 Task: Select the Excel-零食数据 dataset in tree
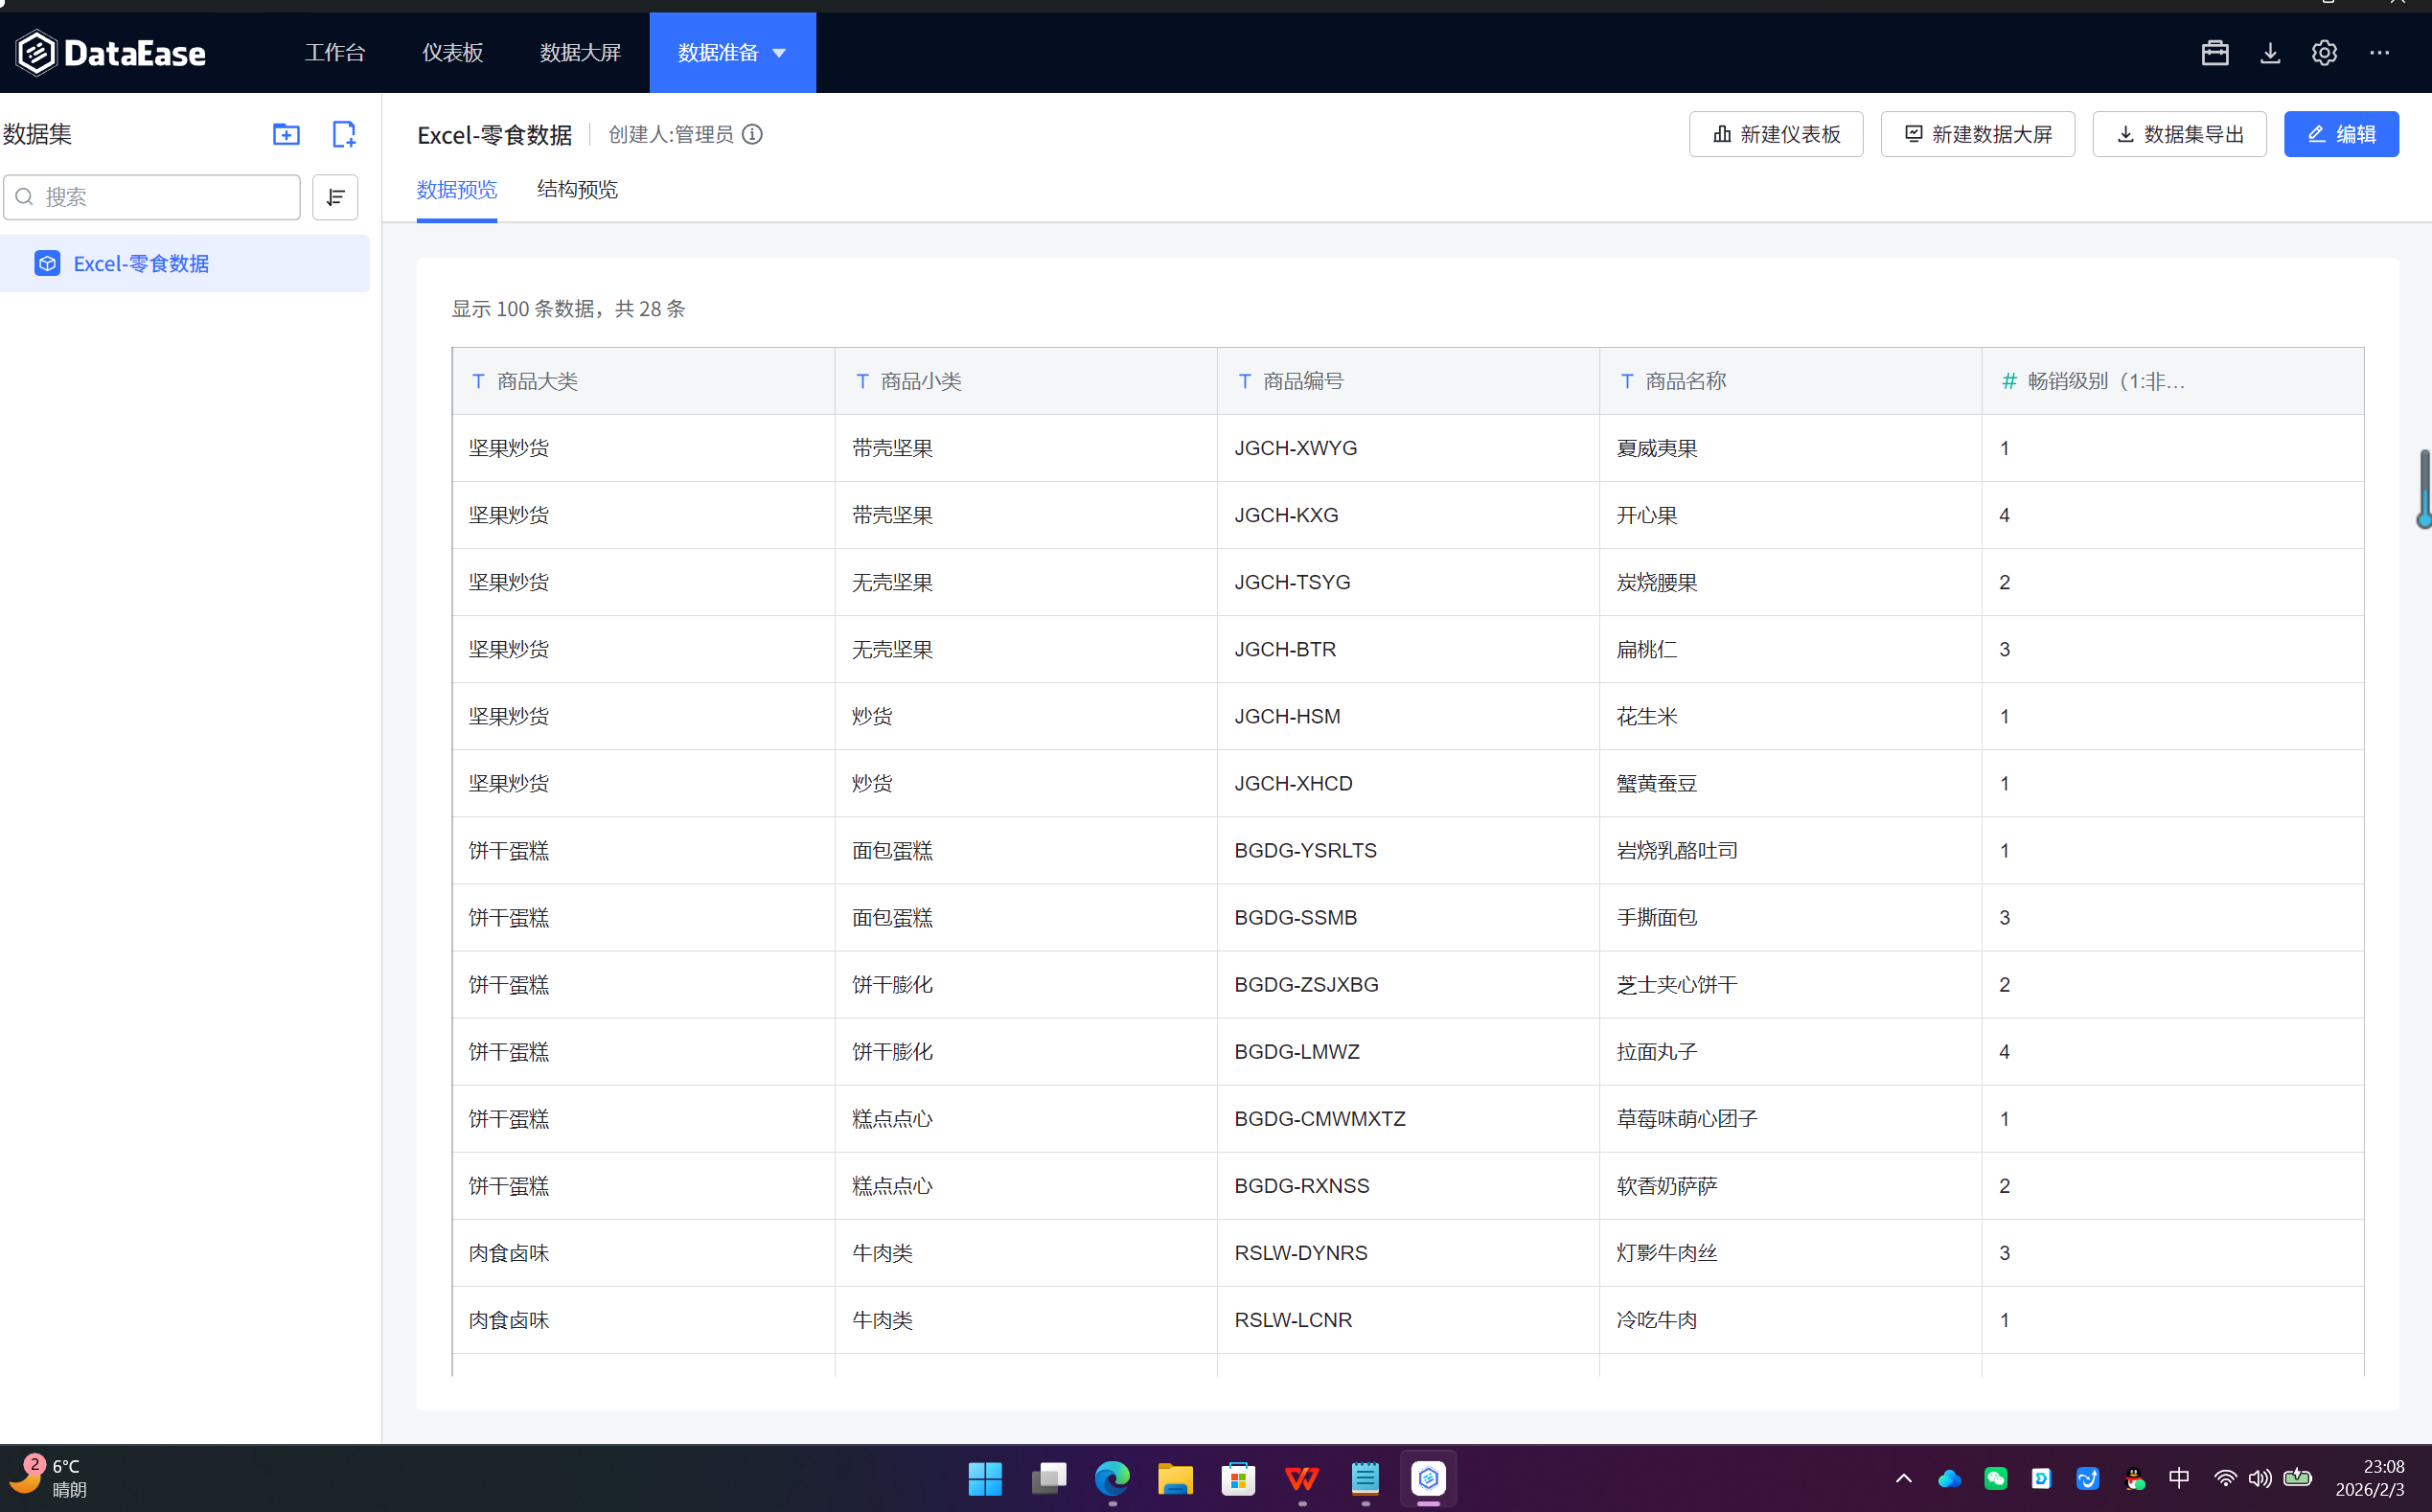[x=141, y=264]
